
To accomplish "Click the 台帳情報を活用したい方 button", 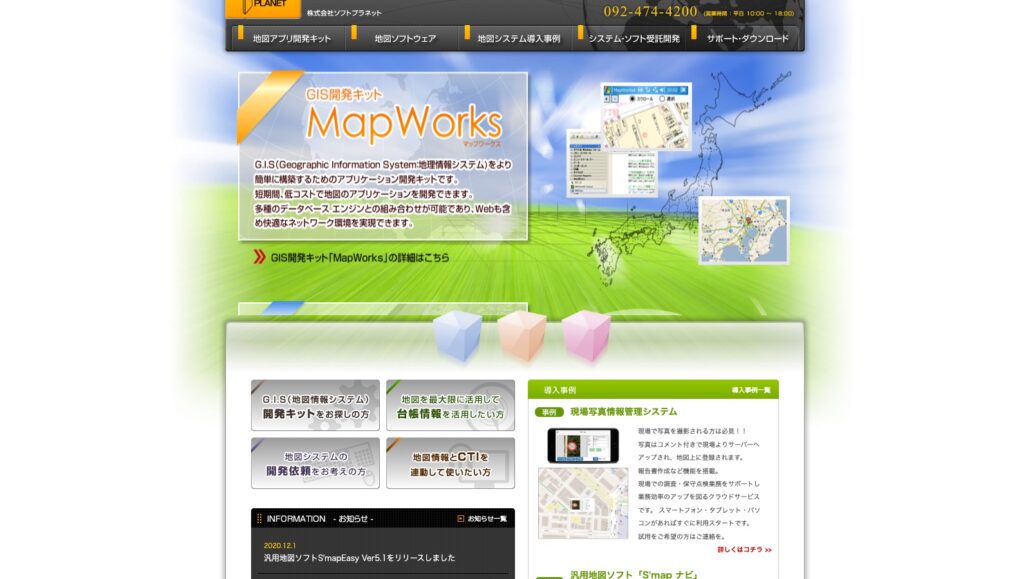I will pyautogui.click(x=451, y=405).
